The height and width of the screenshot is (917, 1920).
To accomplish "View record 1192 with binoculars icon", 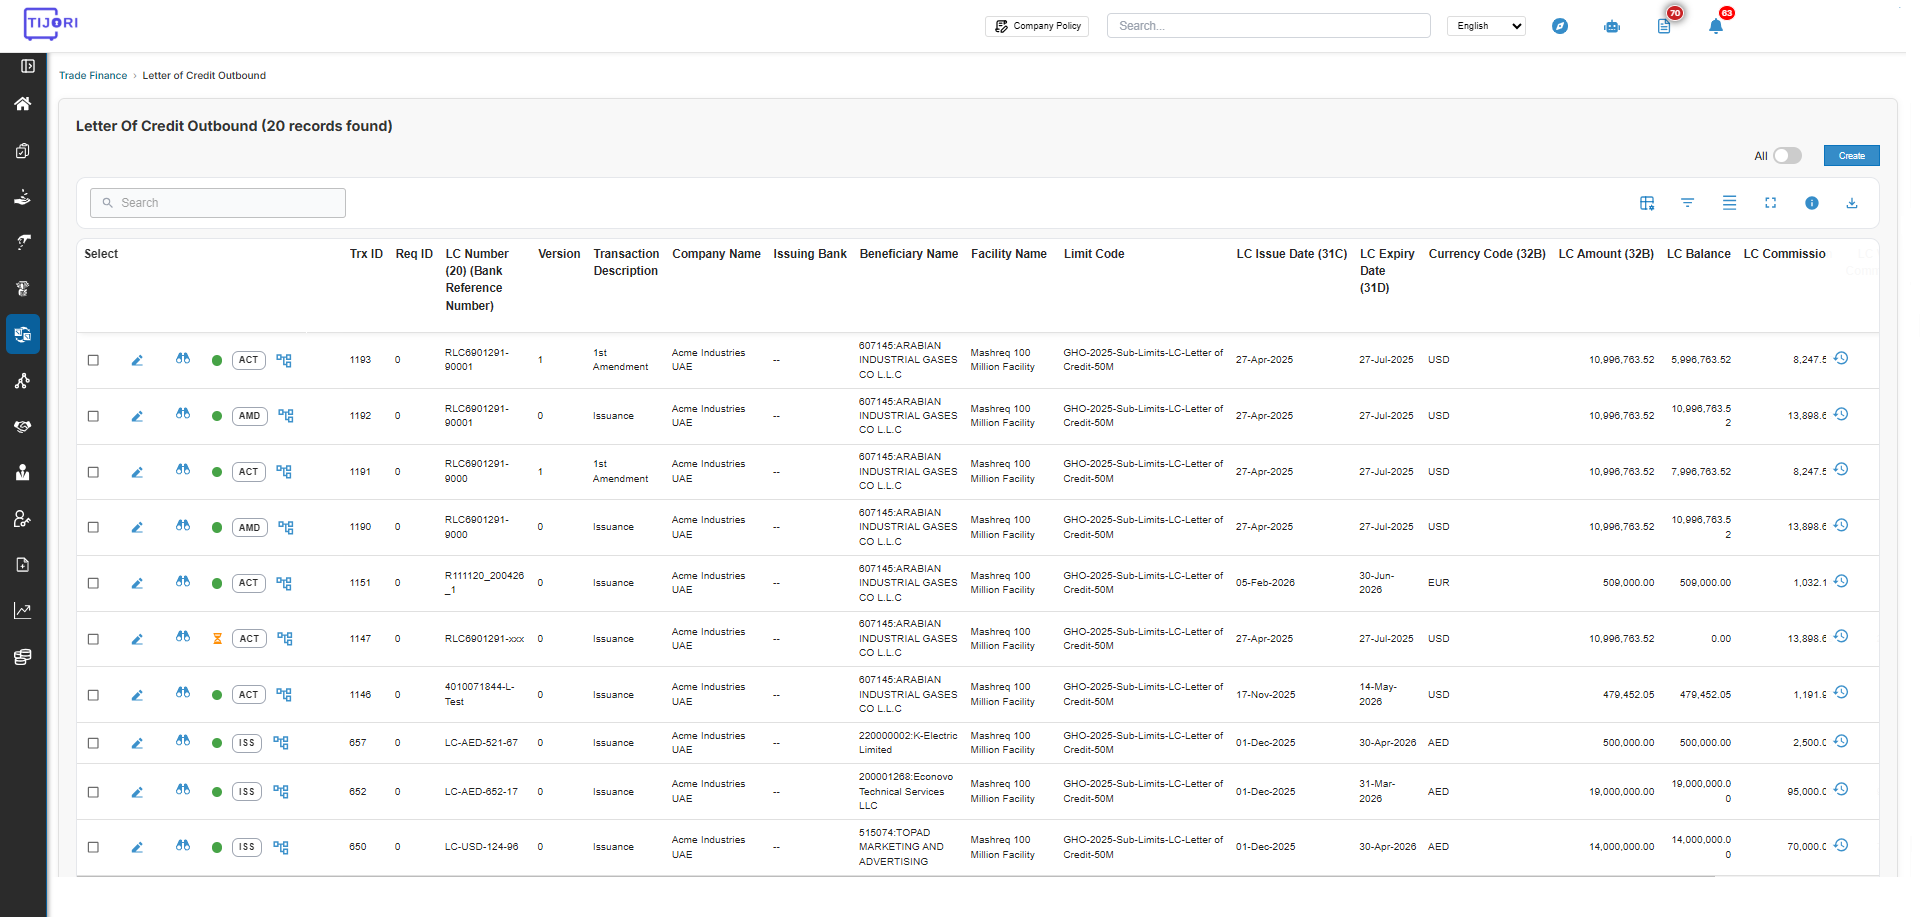I will (x=183, y=414).
